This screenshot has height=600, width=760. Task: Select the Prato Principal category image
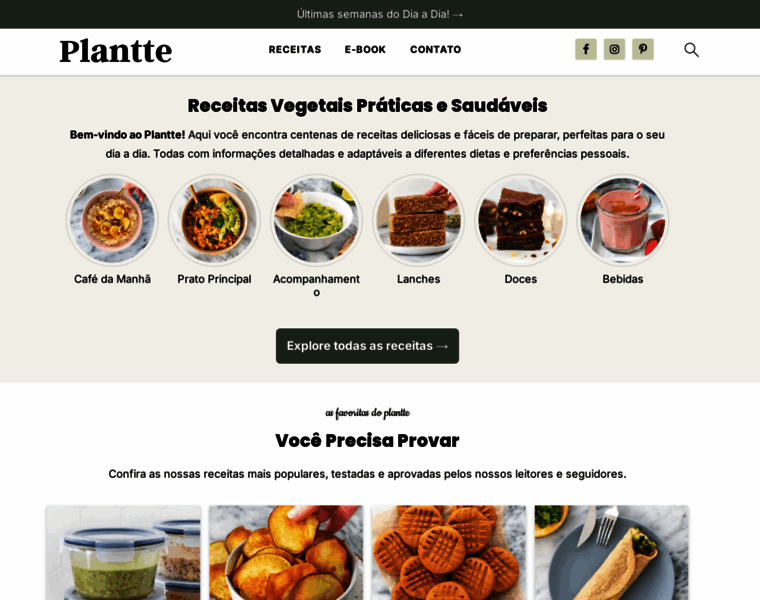tap(214, 220)
